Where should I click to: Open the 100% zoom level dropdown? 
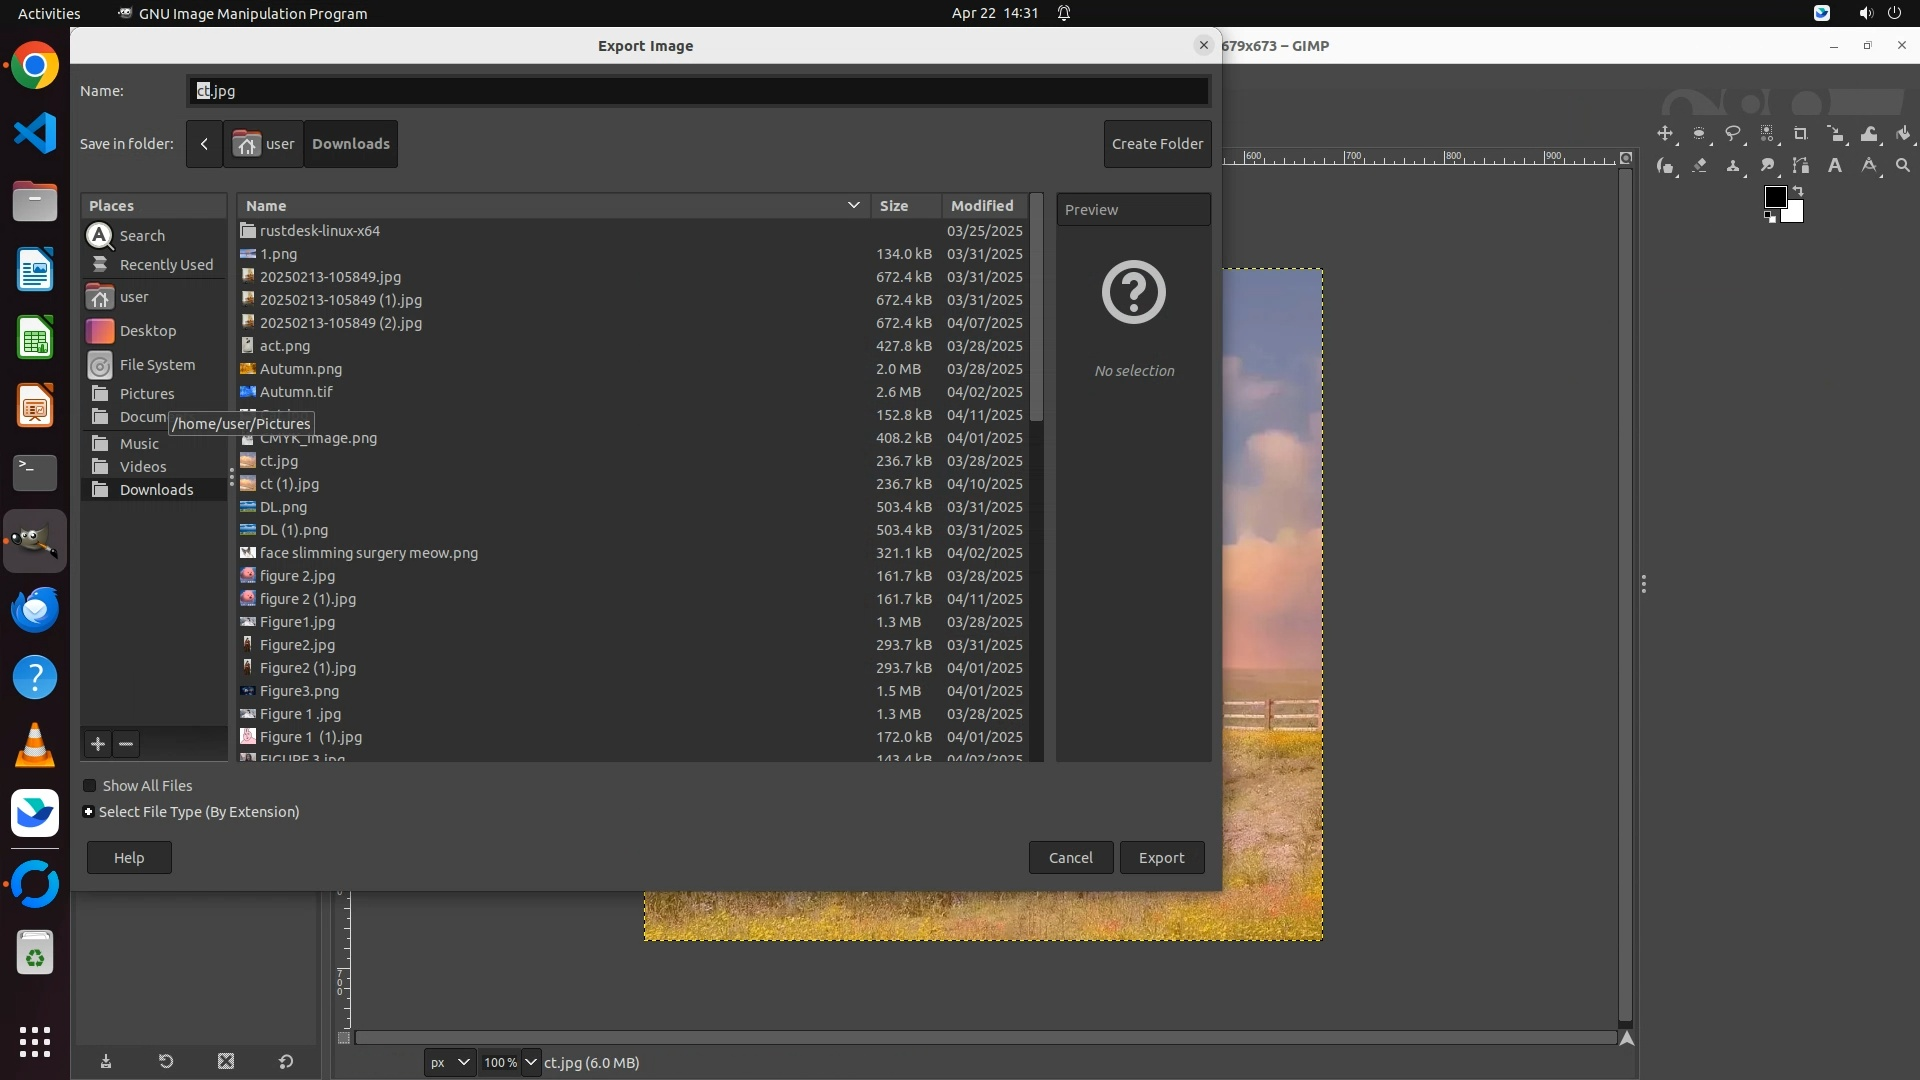point(531,1062)
